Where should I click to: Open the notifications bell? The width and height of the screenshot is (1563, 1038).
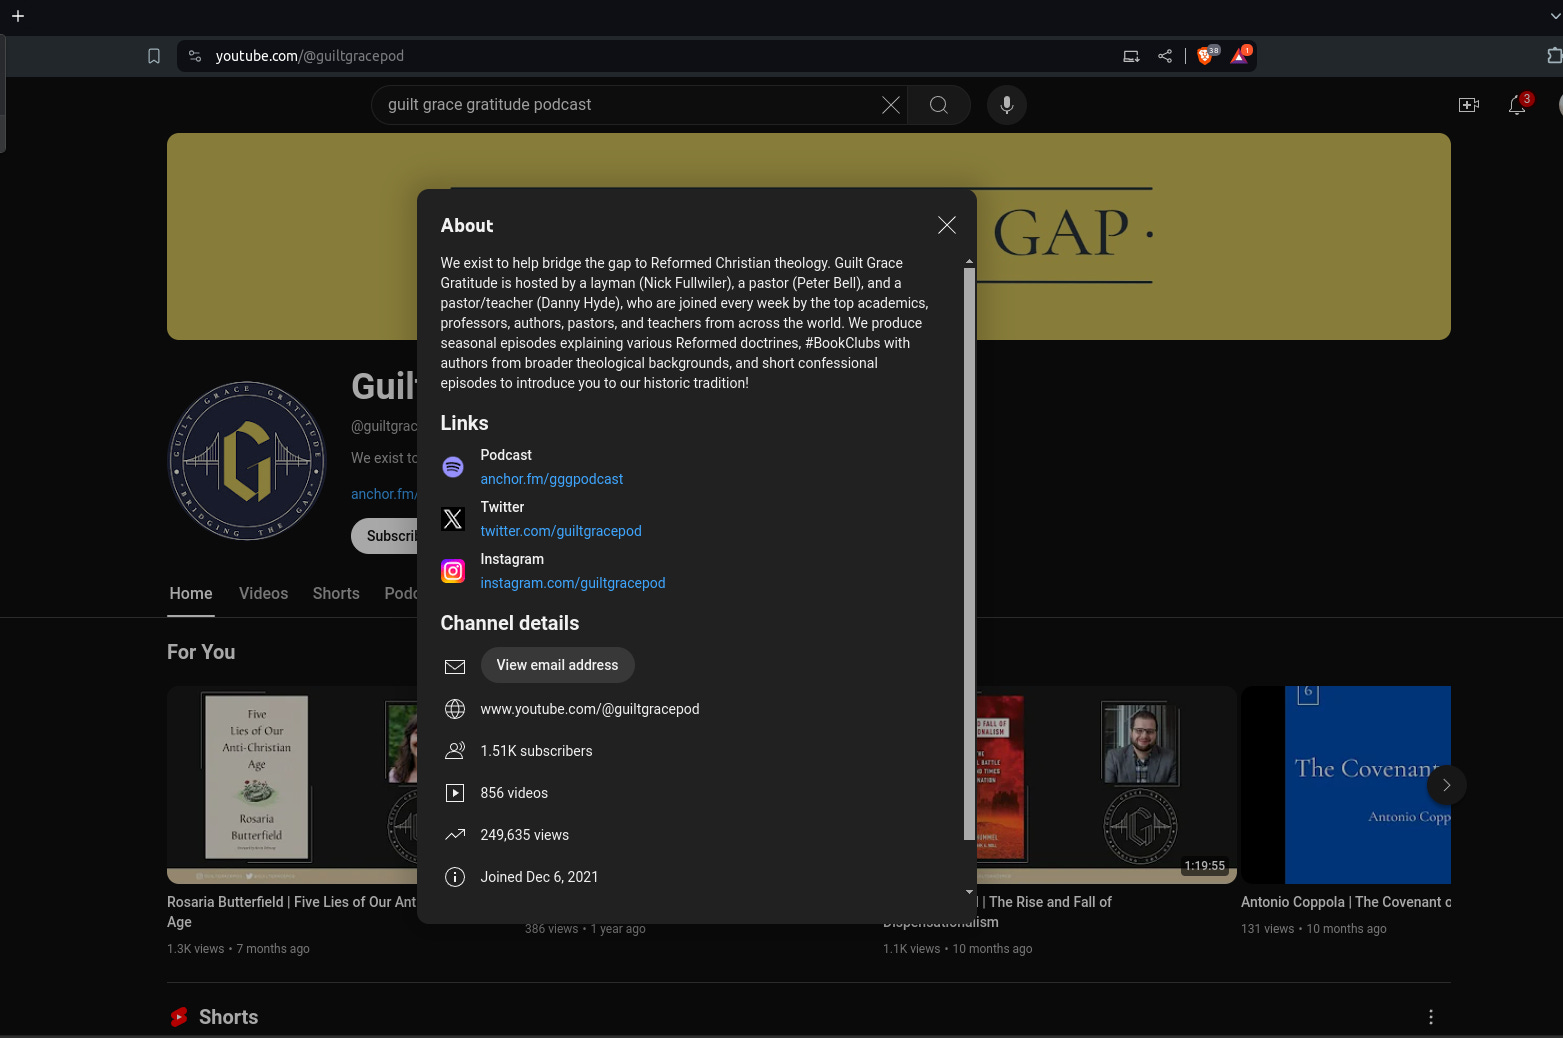click(1518, 105)
